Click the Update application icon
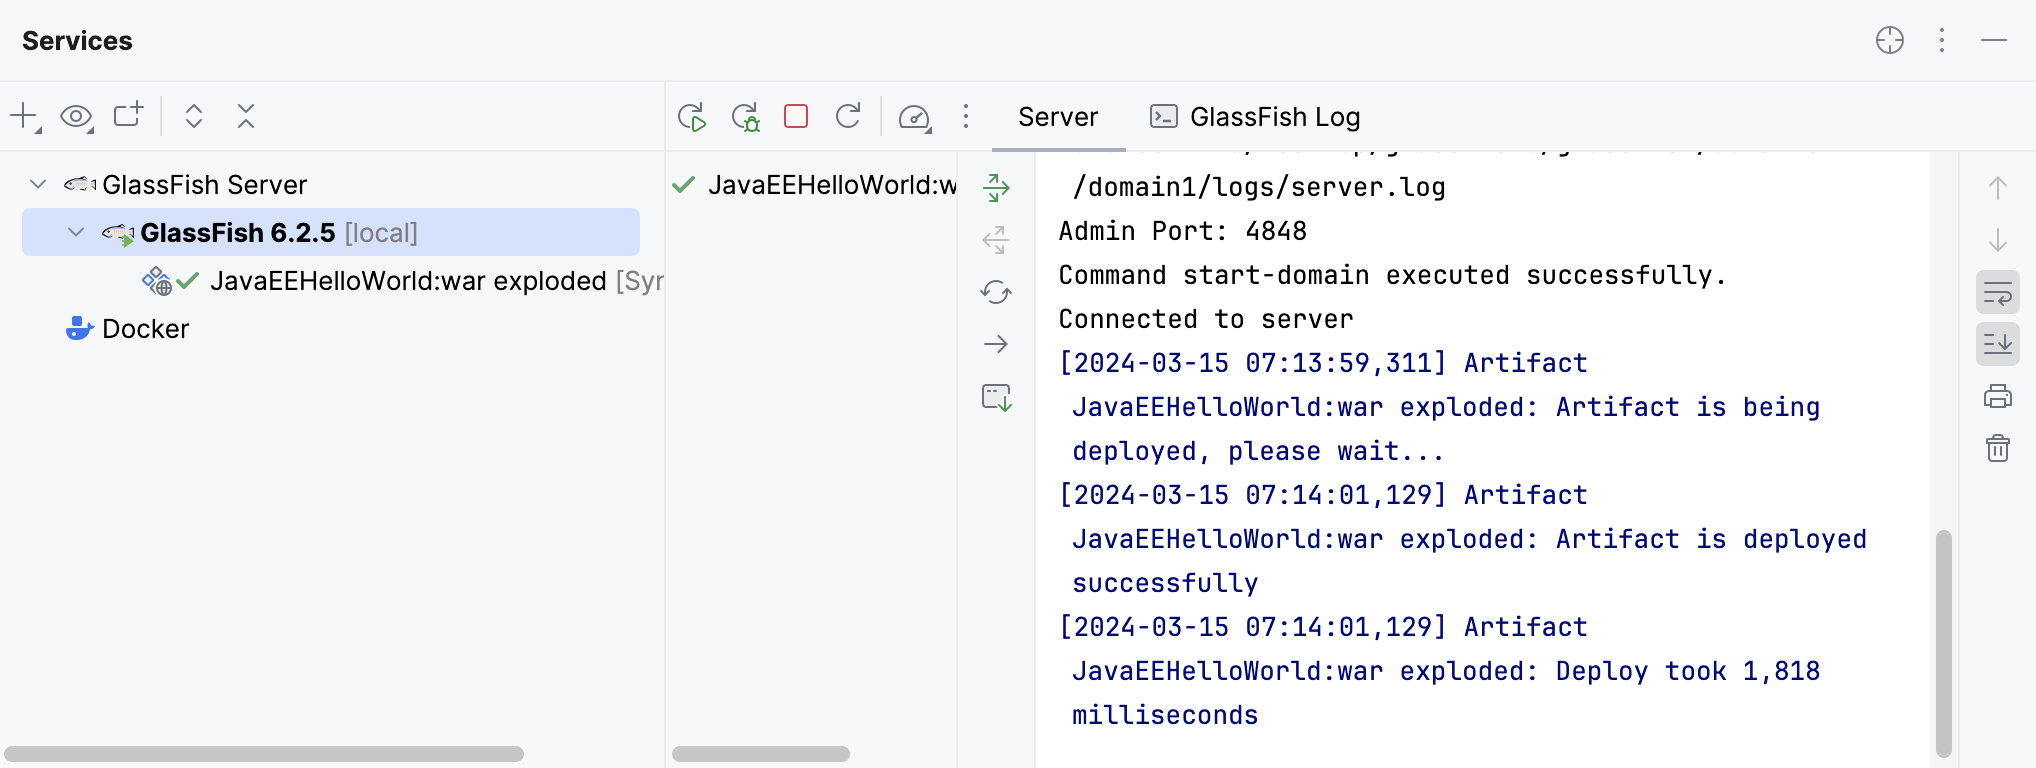The image size is (2036, 768). [x=848, y=117]
